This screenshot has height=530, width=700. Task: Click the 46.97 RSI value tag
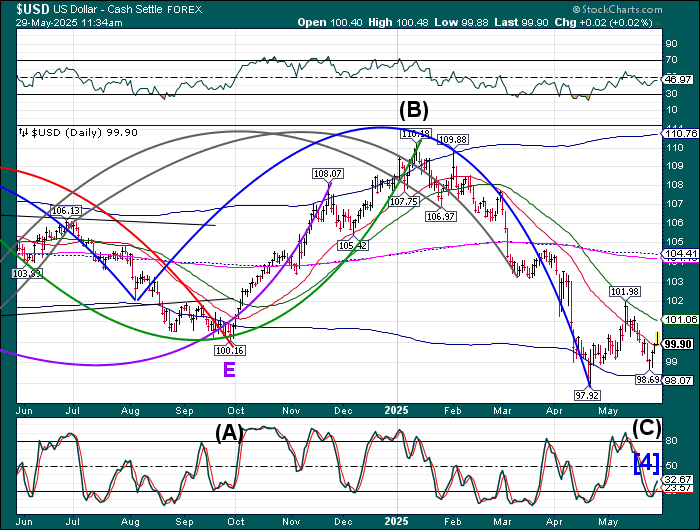678,78
